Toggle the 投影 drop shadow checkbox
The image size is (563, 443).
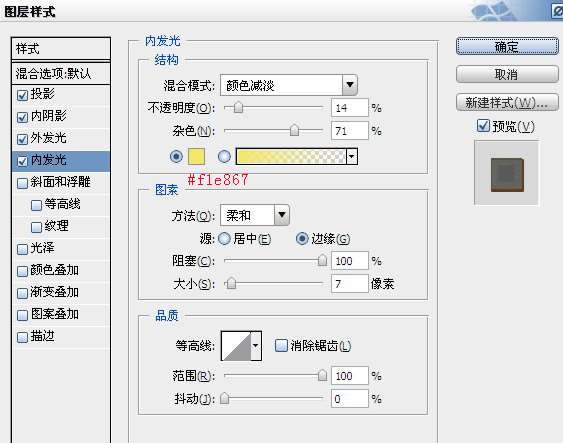click(22, 95)
